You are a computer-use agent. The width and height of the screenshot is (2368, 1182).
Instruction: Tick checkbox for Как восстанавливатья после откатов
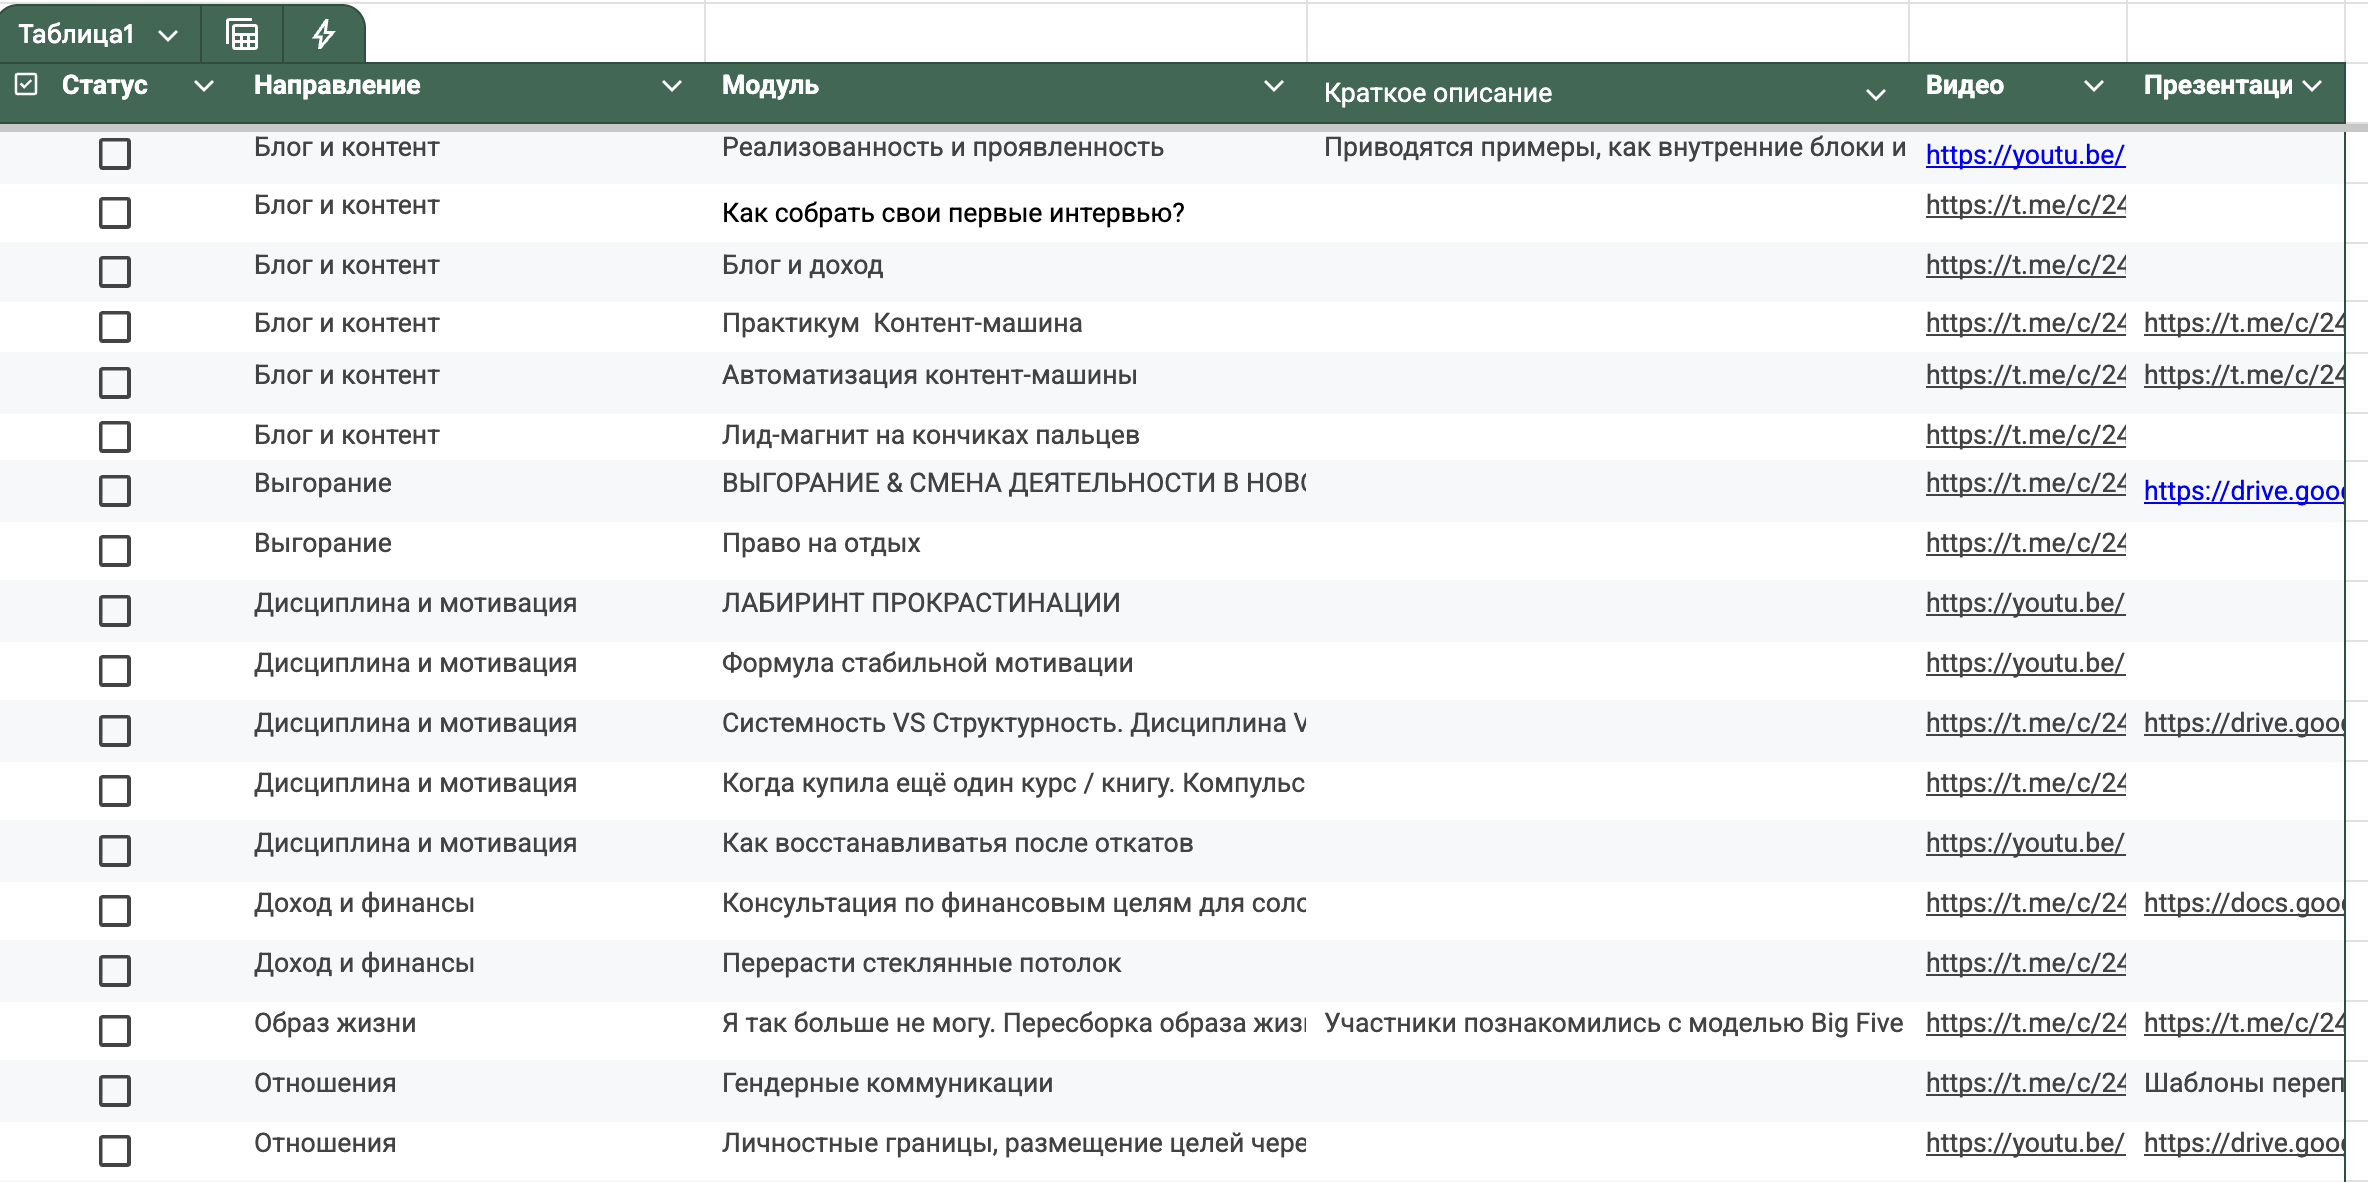coord(115,850)
